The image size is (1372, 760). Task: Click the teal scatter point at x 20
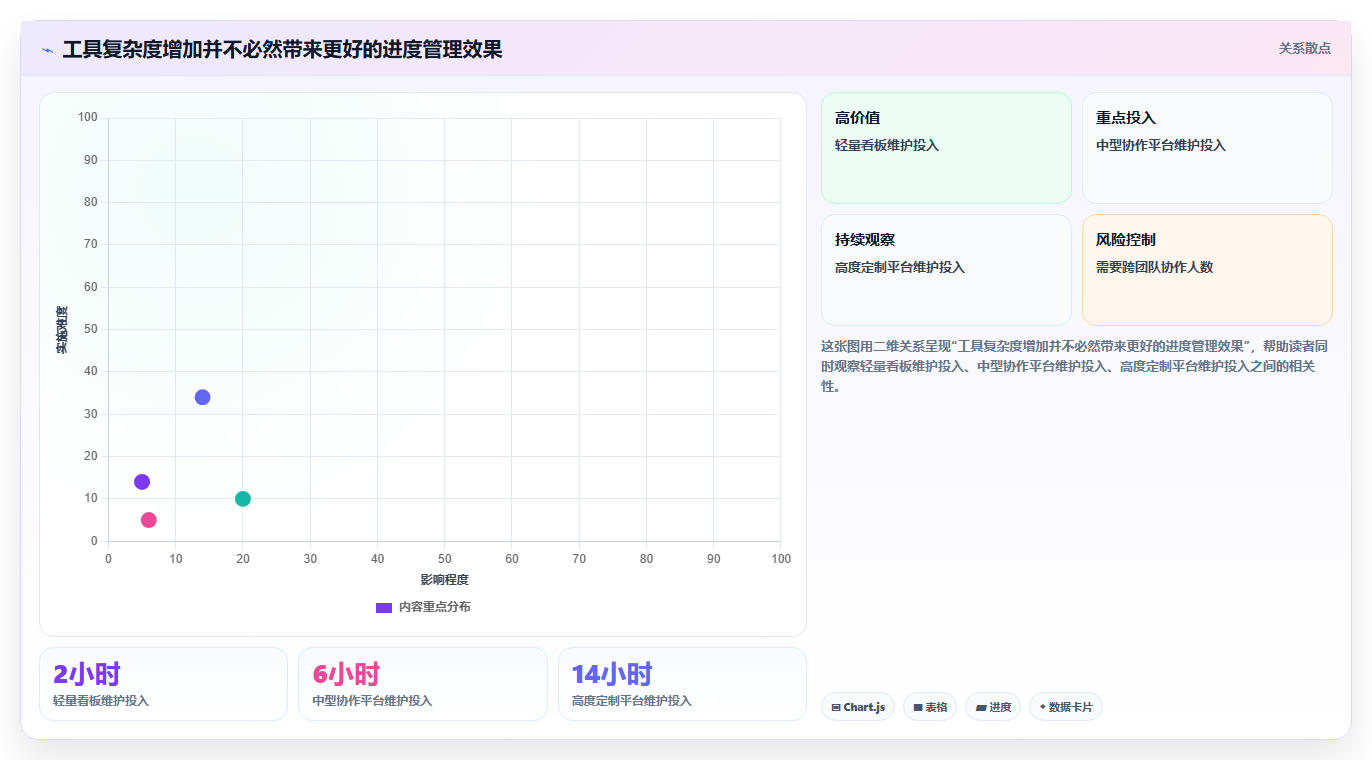(243, 499)
